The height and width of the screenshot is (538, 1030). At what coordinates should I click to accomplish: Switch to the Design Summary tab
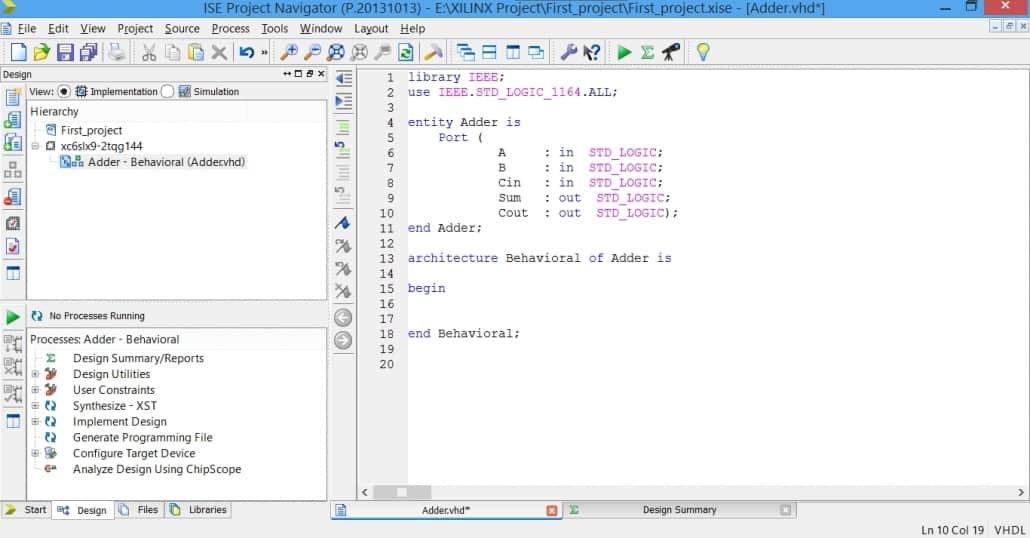pos(678,510)
